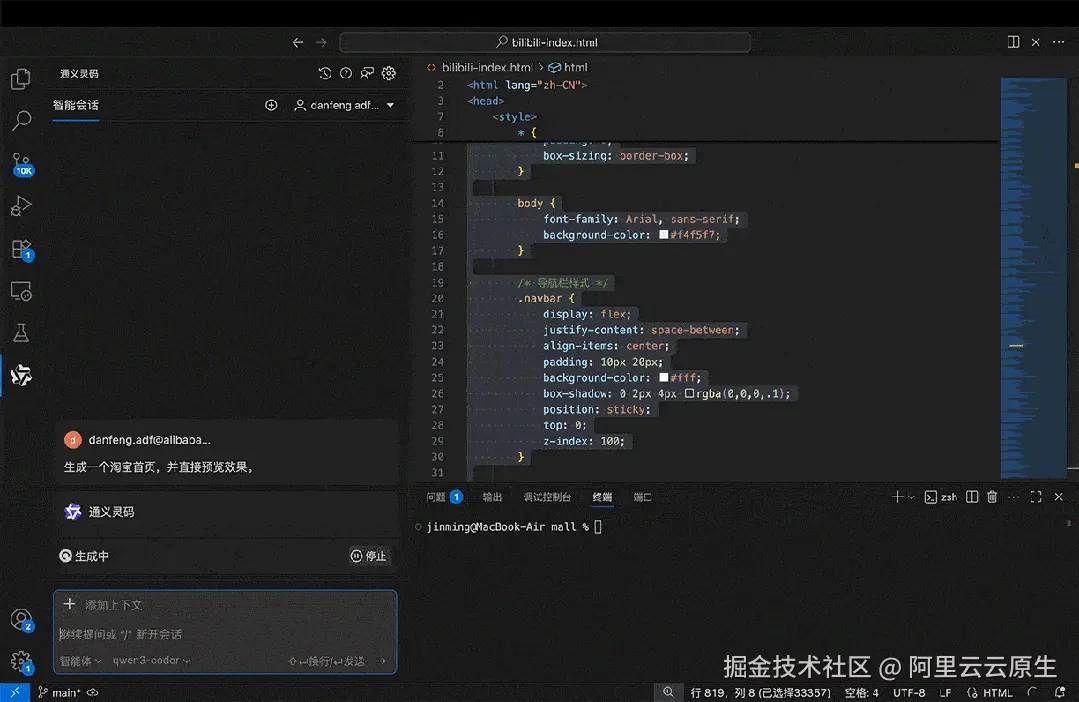
Task: Split the terminal panel
Action: tap(972, 497)
